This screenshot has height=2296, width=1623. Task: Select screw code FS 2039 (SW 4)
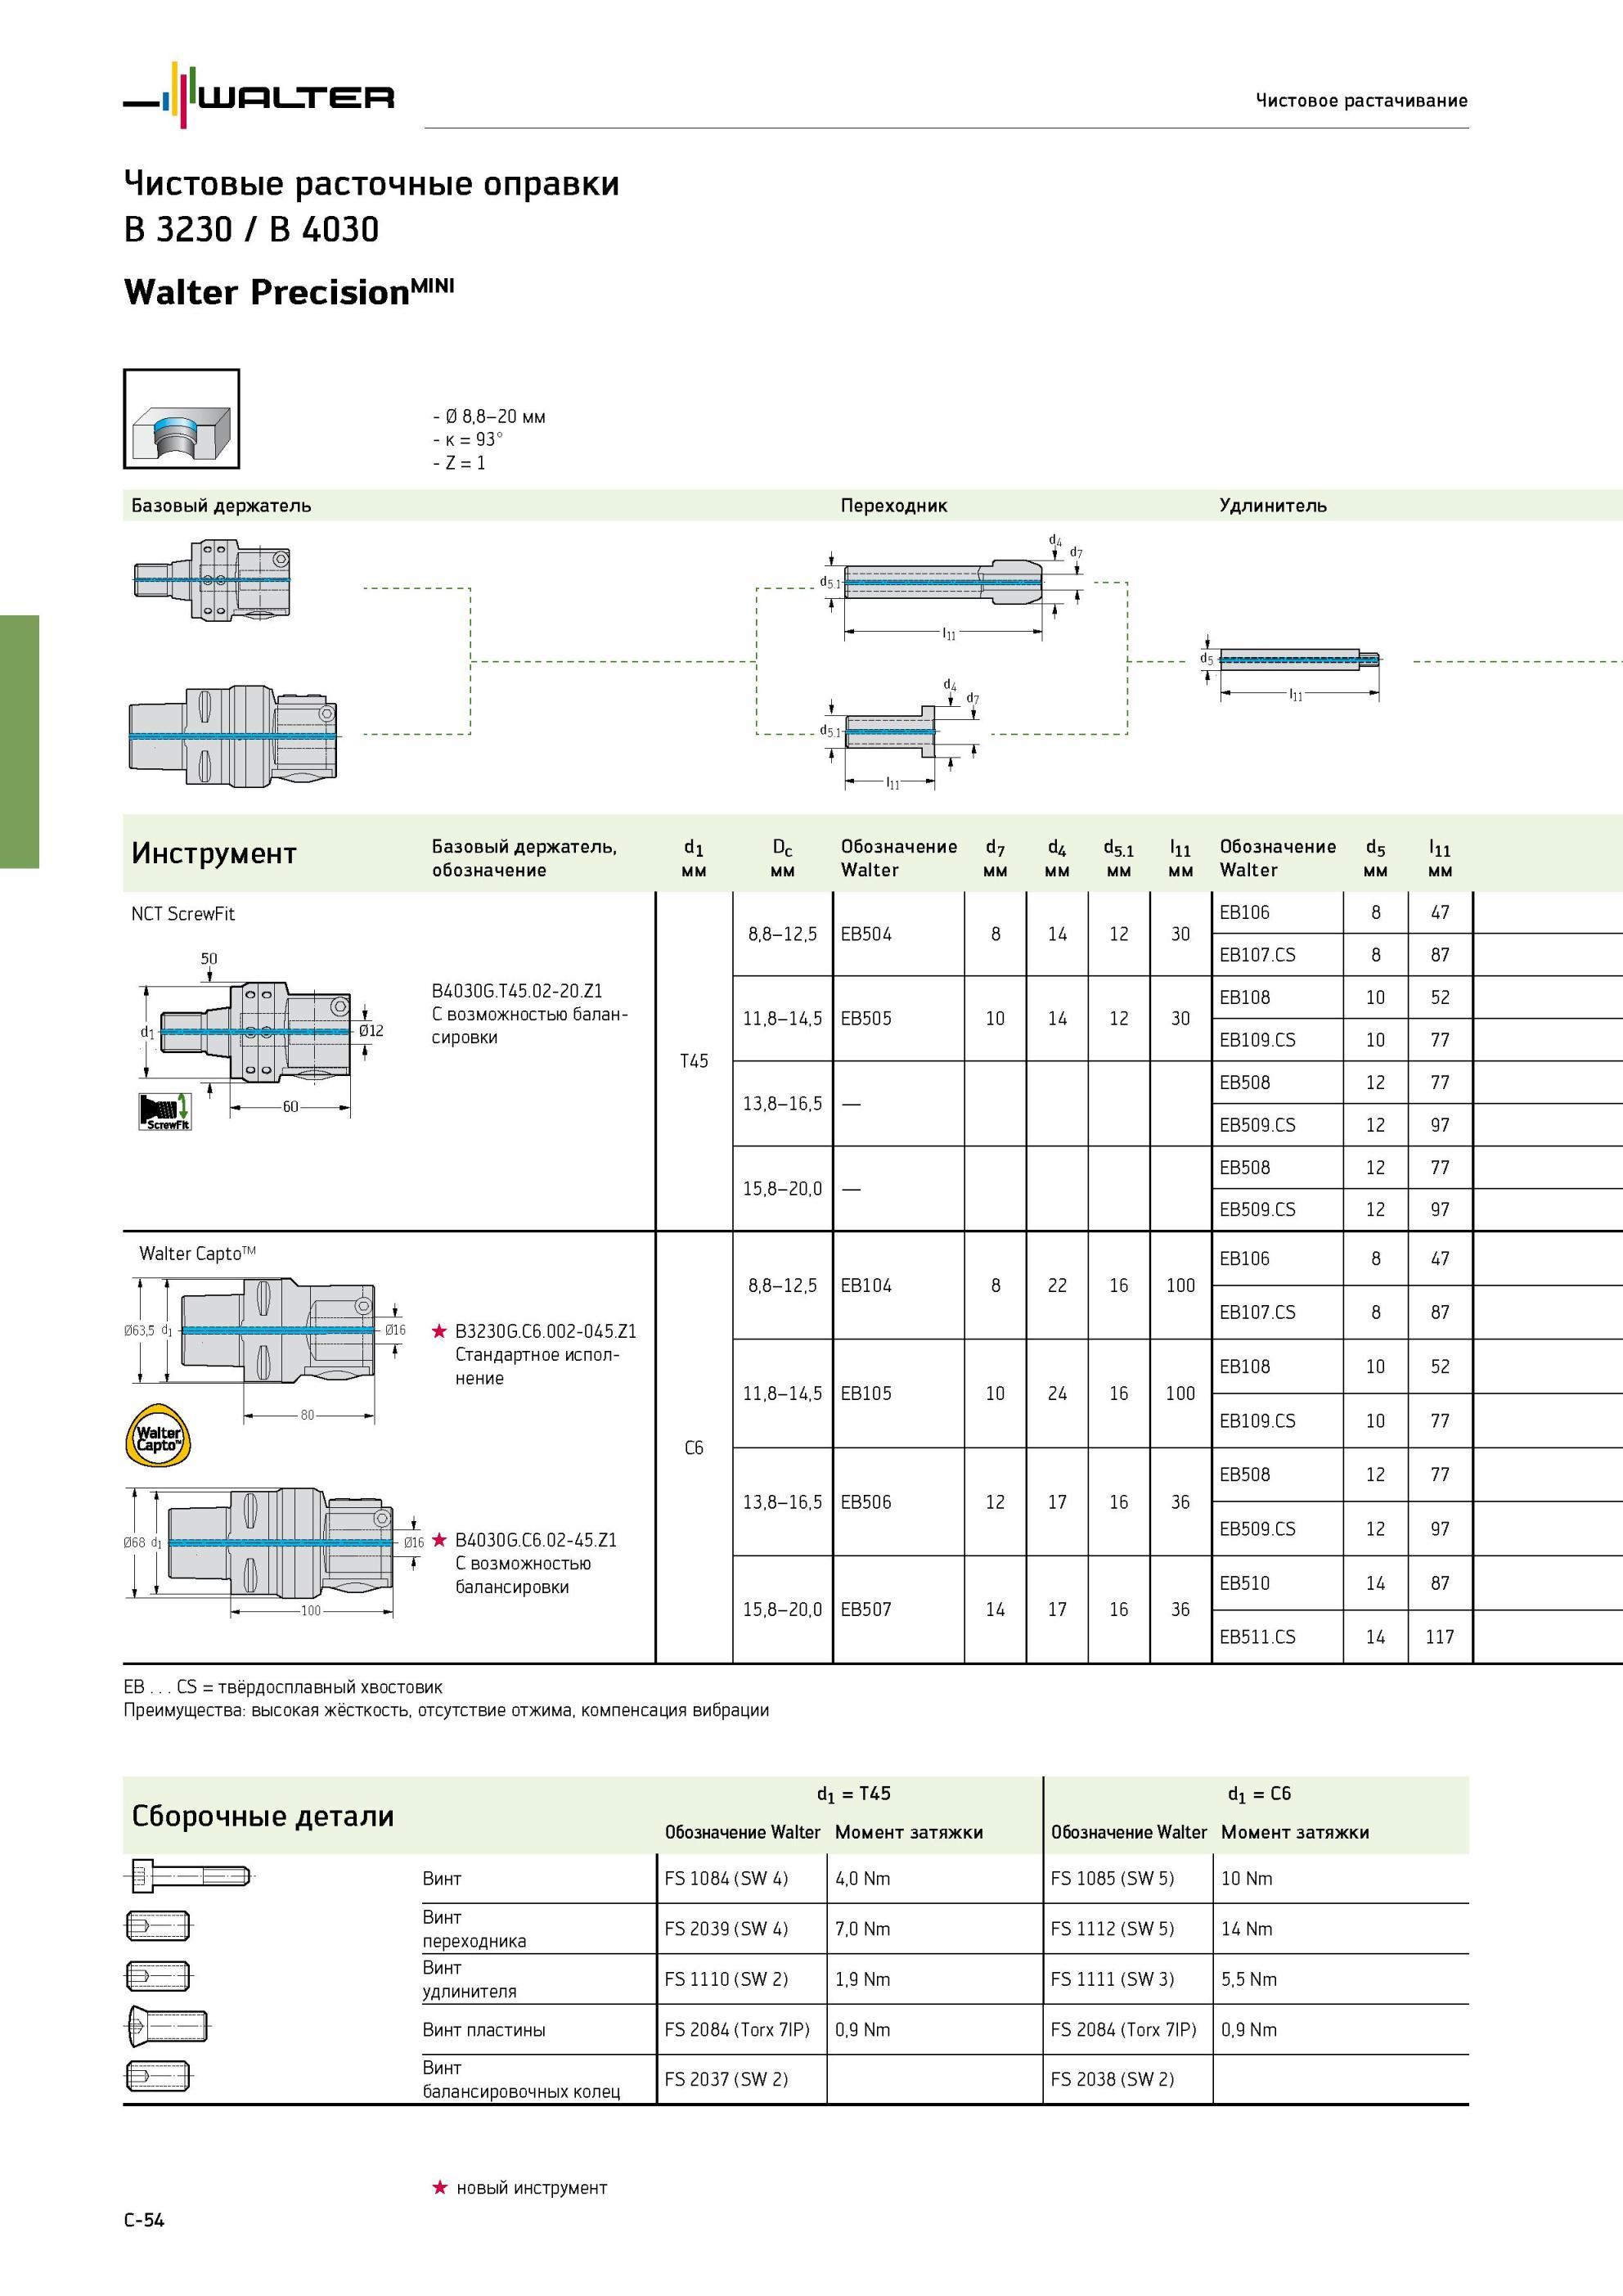726,1929
